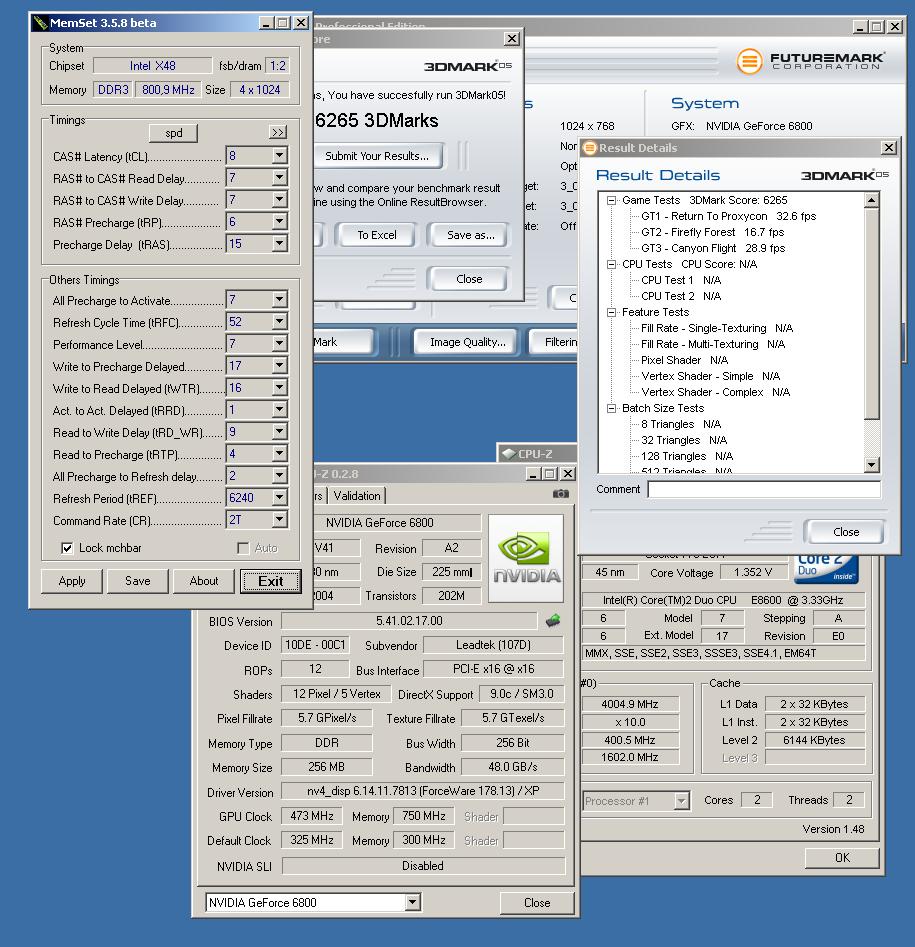Click the GPU-Z camera screenshot icon

(x=560, y=494)
